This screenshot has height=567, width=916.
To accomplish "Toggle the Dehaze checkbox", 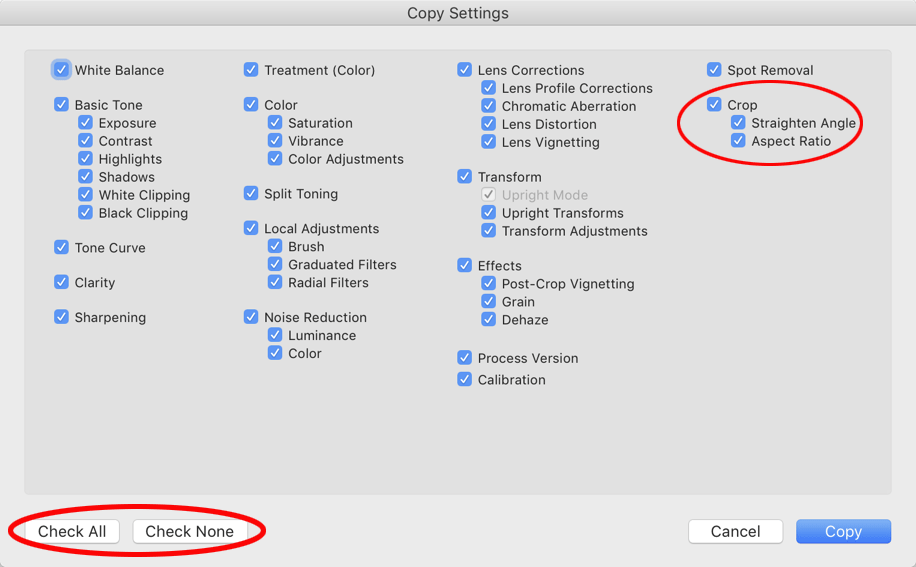I will click(x=489, y=320).
